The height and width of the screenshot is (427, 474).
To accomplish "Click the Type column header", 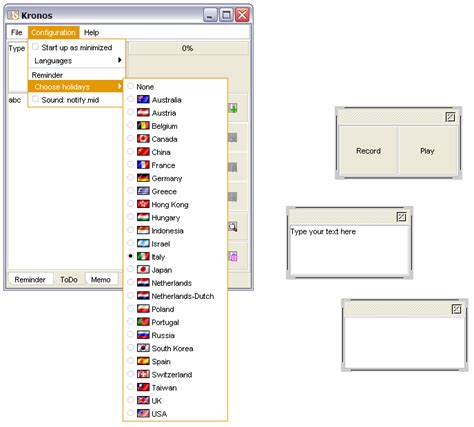I will click(17, 48).
